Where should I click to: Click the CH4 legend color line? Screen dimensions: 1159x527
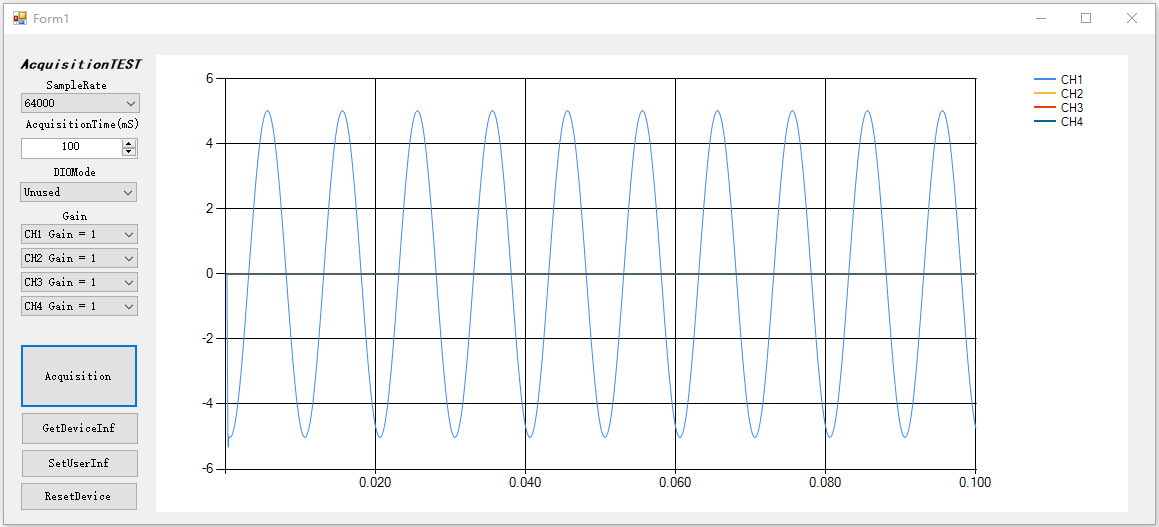coord(1045,122)
